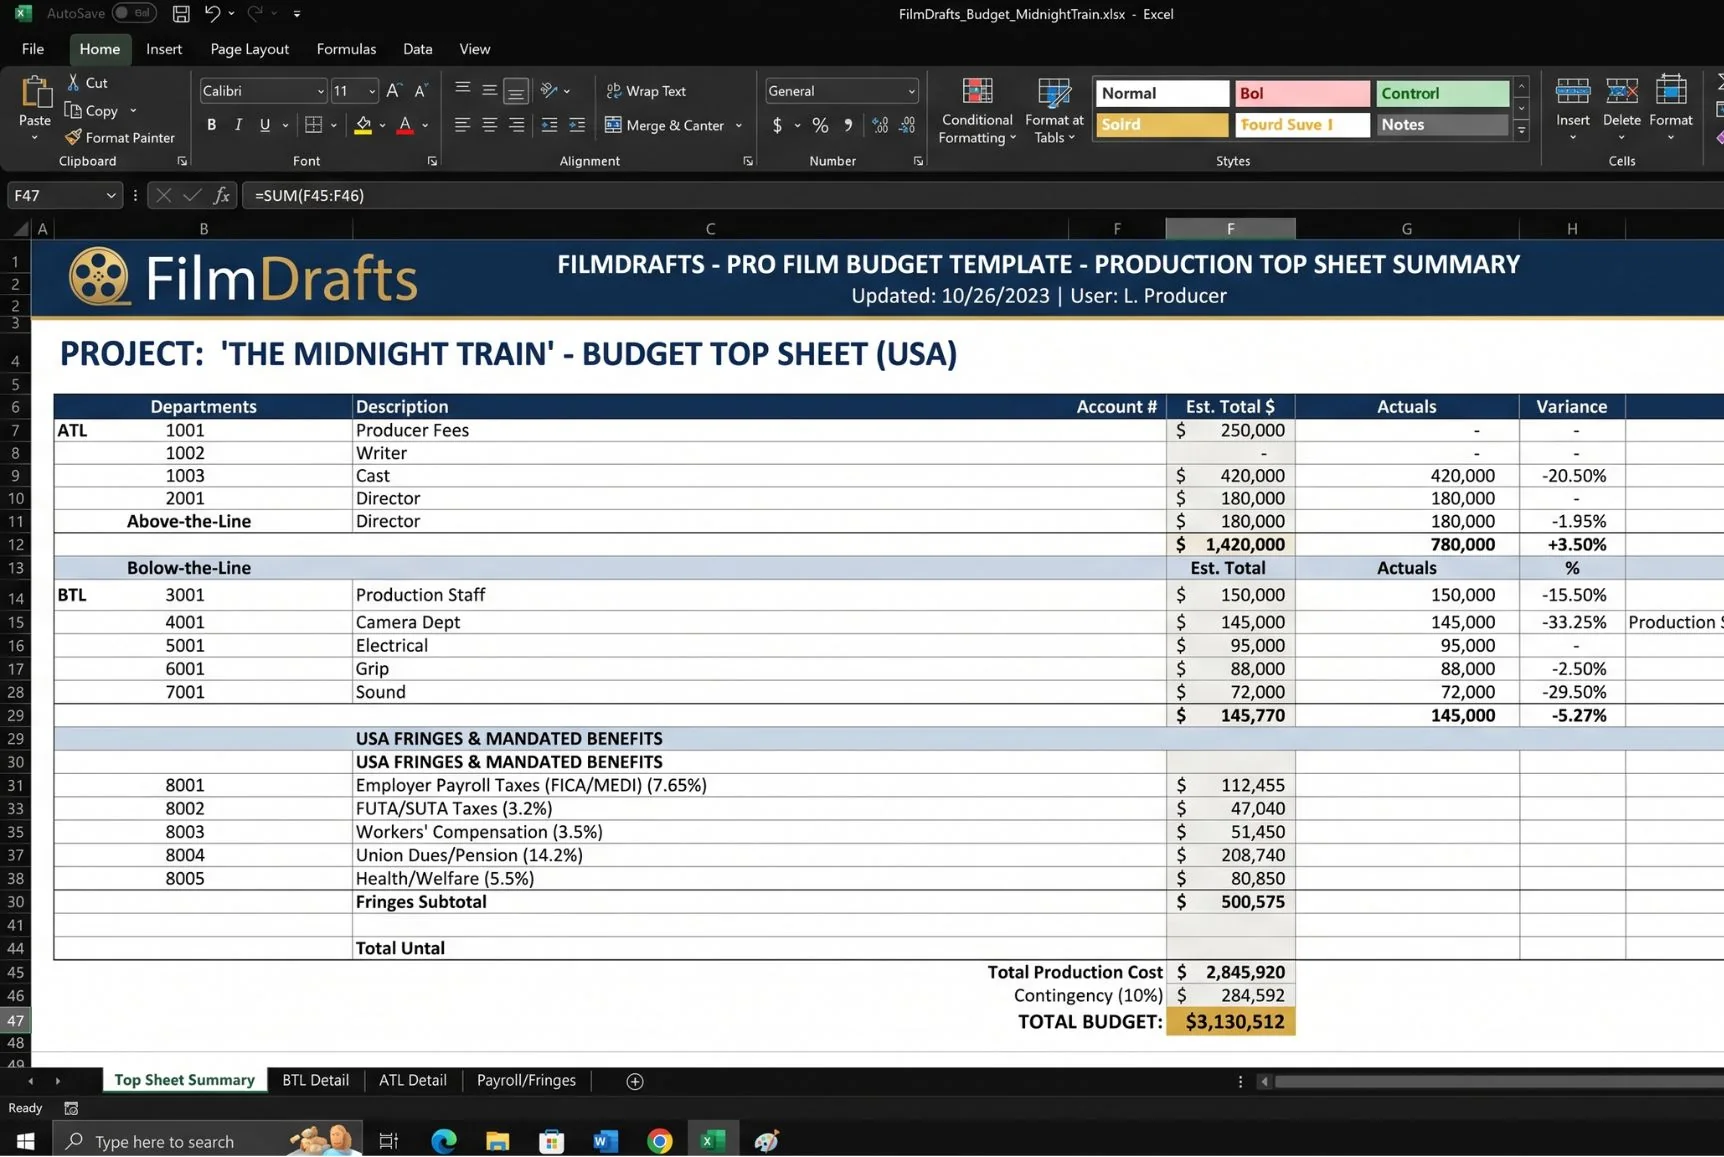Click Increase Decimal icon
The width and height of the screenshot is (1724, 1157).
tap(880, 125)
